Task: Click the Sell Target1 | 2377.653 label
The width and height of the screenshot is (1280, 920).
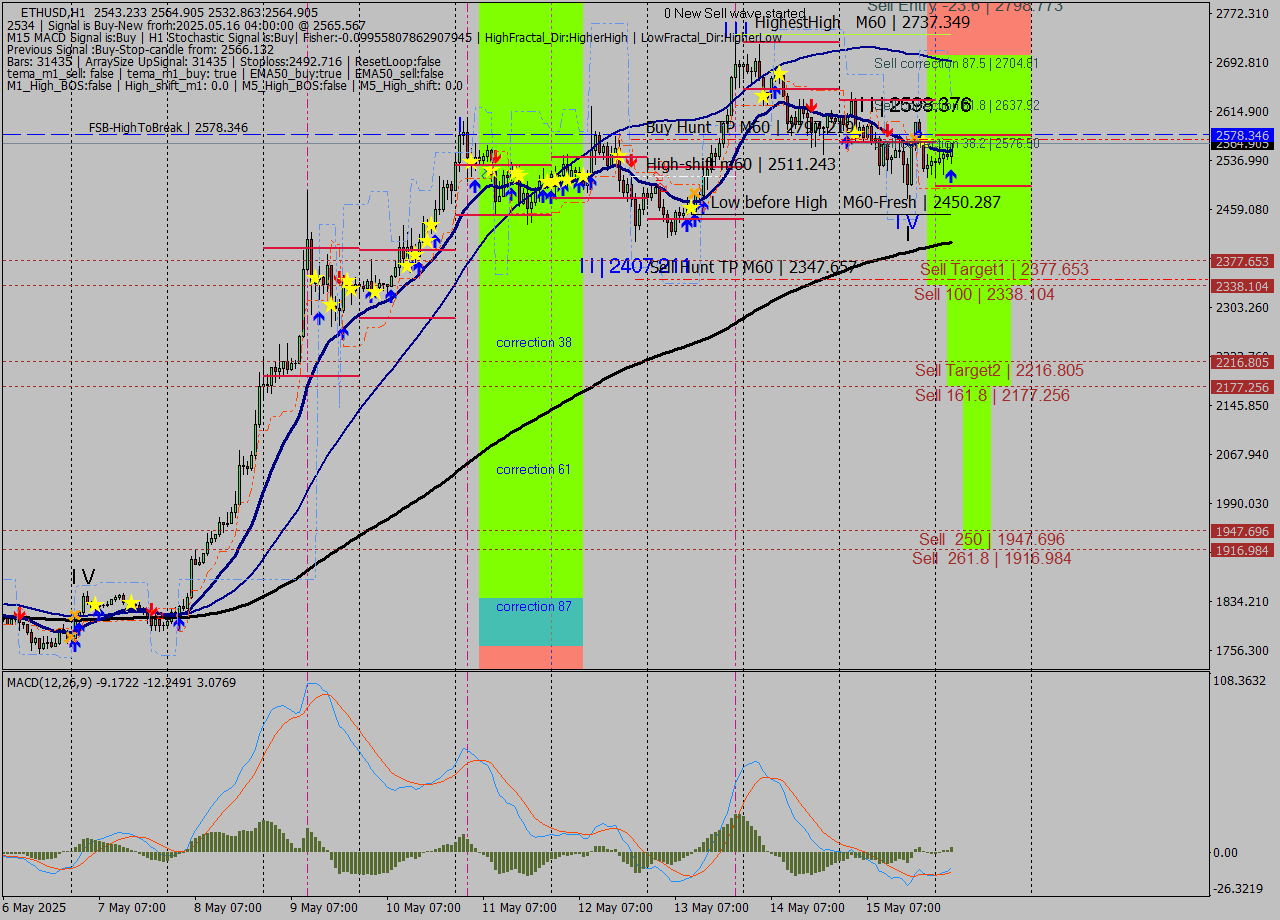Action: [1004, 270]
